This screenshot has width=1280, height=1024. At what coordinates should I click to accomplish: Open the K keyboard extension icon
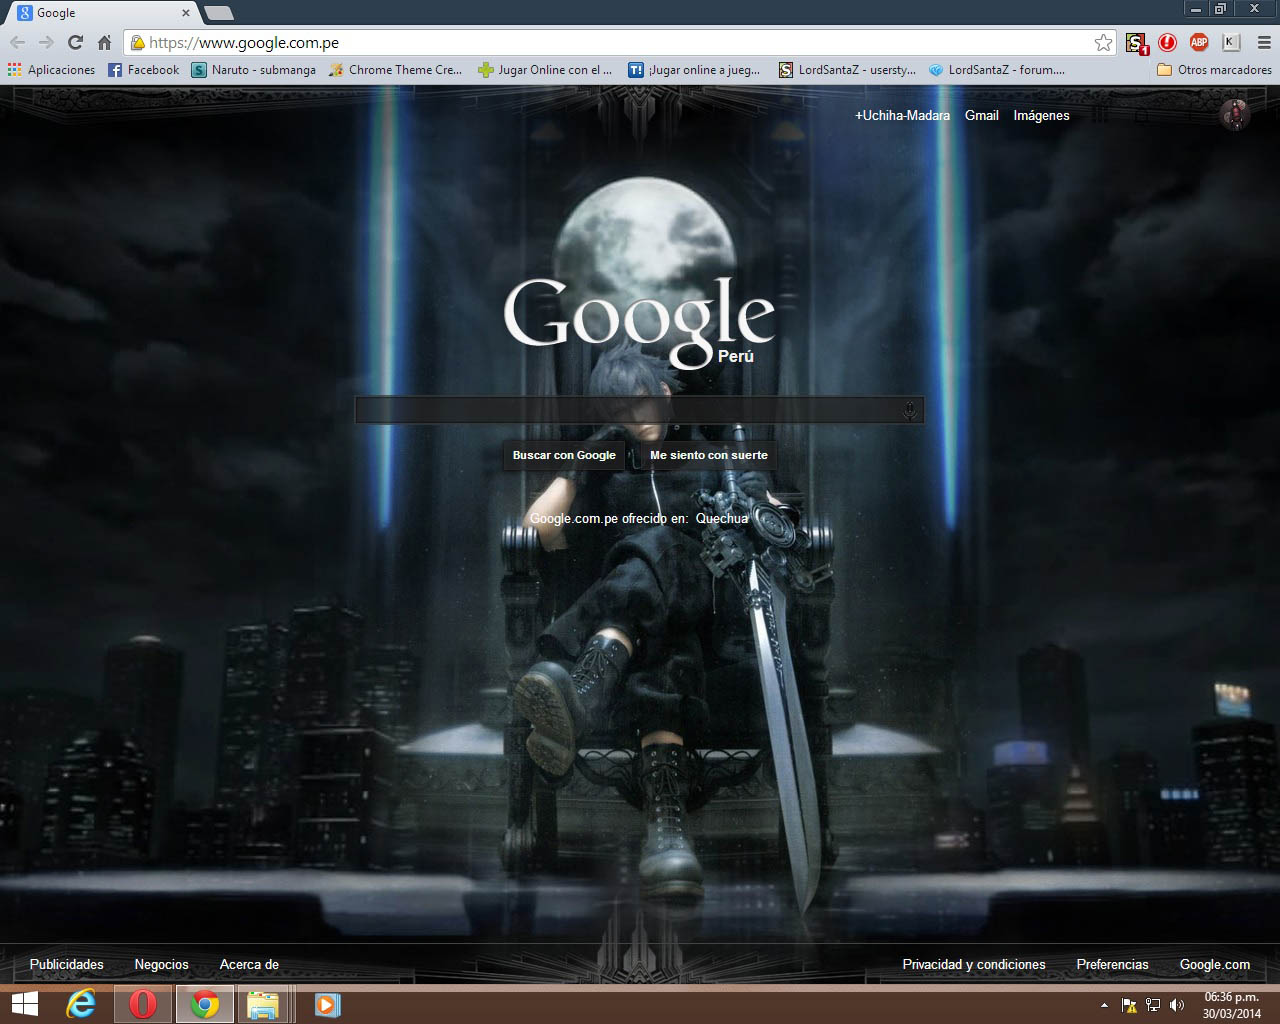[1228, 45]
